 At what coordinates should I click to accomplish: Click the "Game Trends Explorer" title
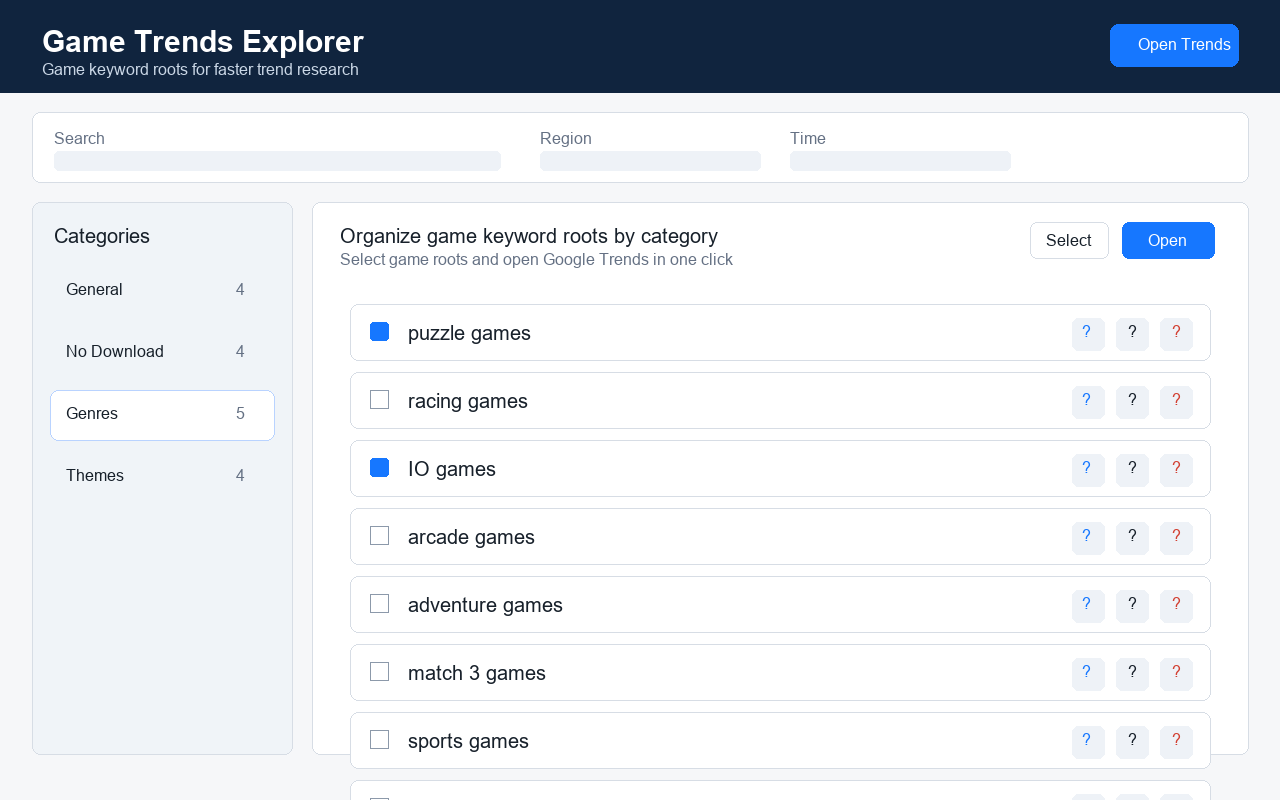pos(203,42)
